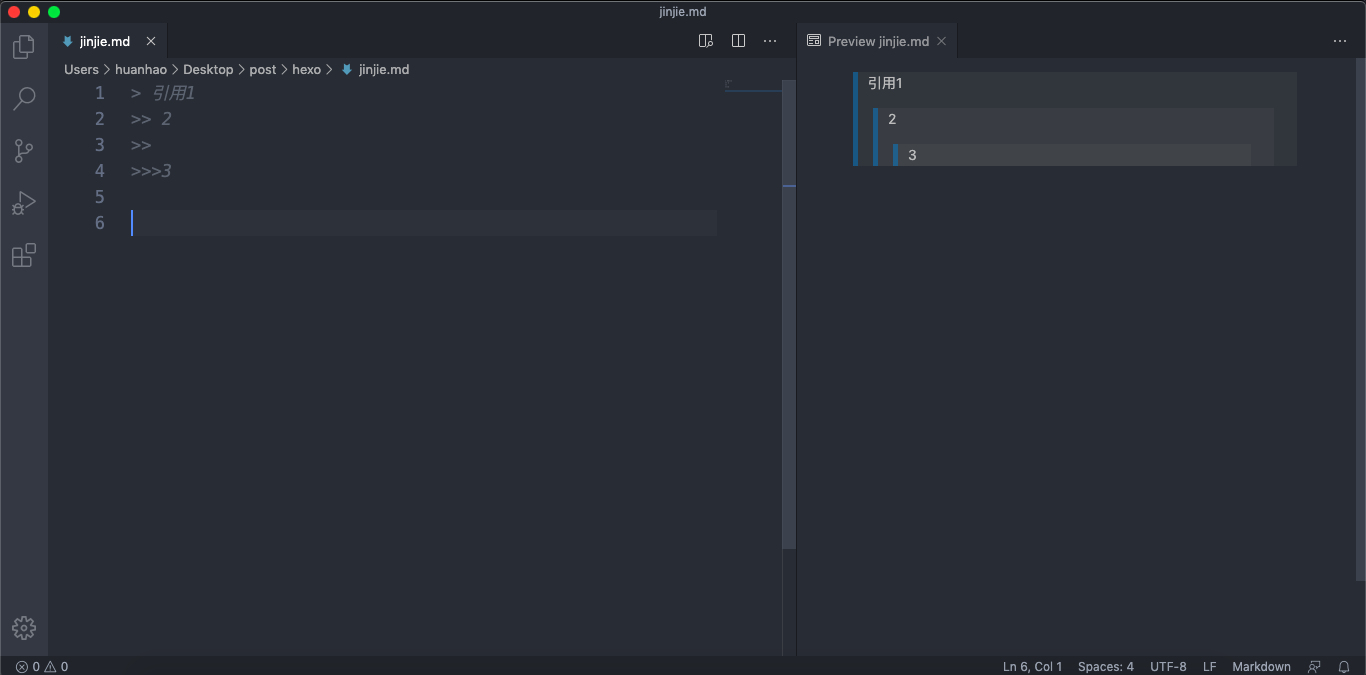Viewport: 1366px width, 675px height.
Task: Open editor More Actions ellipsis menu
Action: (770, 41)
